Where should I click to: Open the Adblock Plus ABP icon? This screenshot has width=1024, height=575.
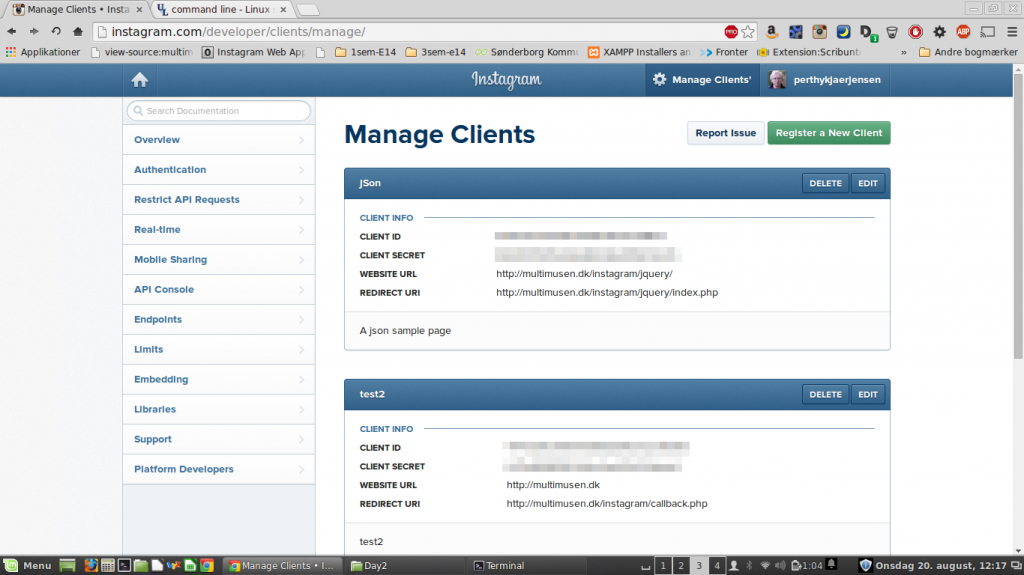963,31
